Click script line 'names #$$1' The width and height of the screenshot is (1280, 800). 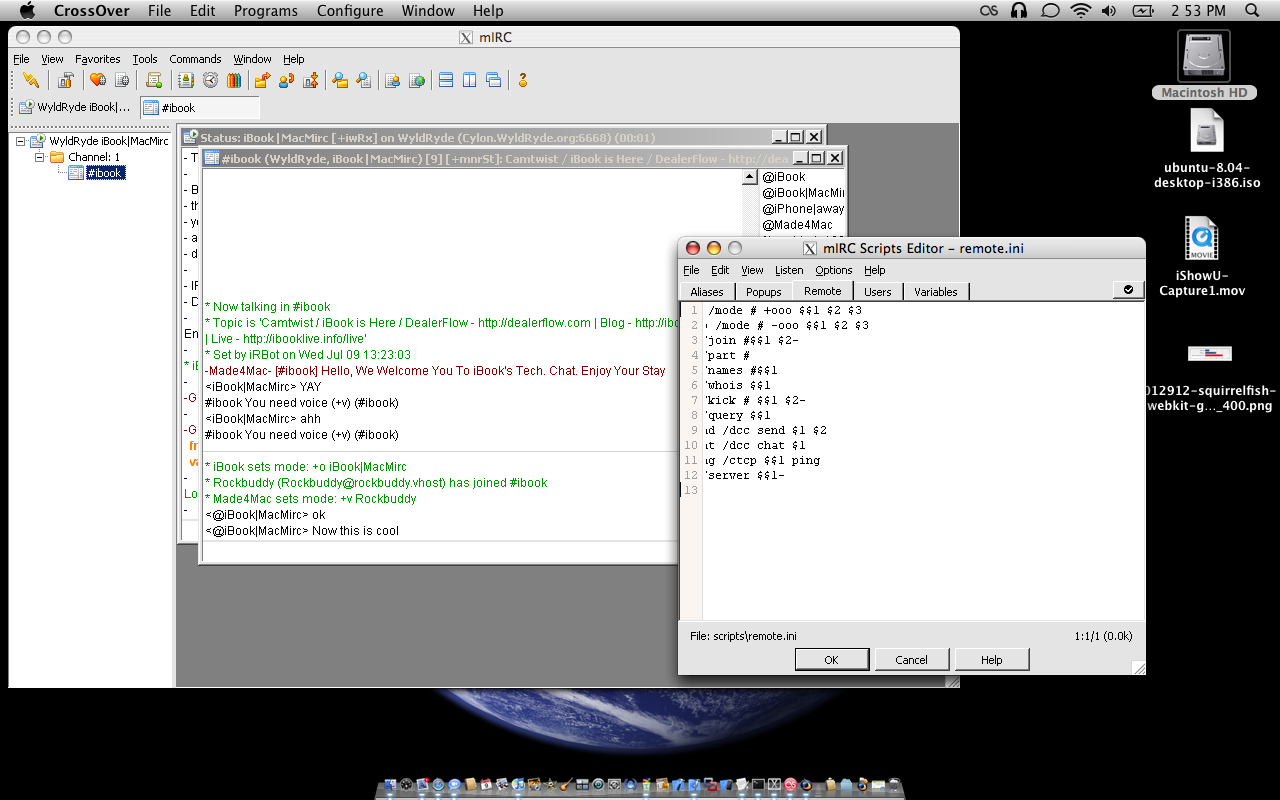coord(741,370)
